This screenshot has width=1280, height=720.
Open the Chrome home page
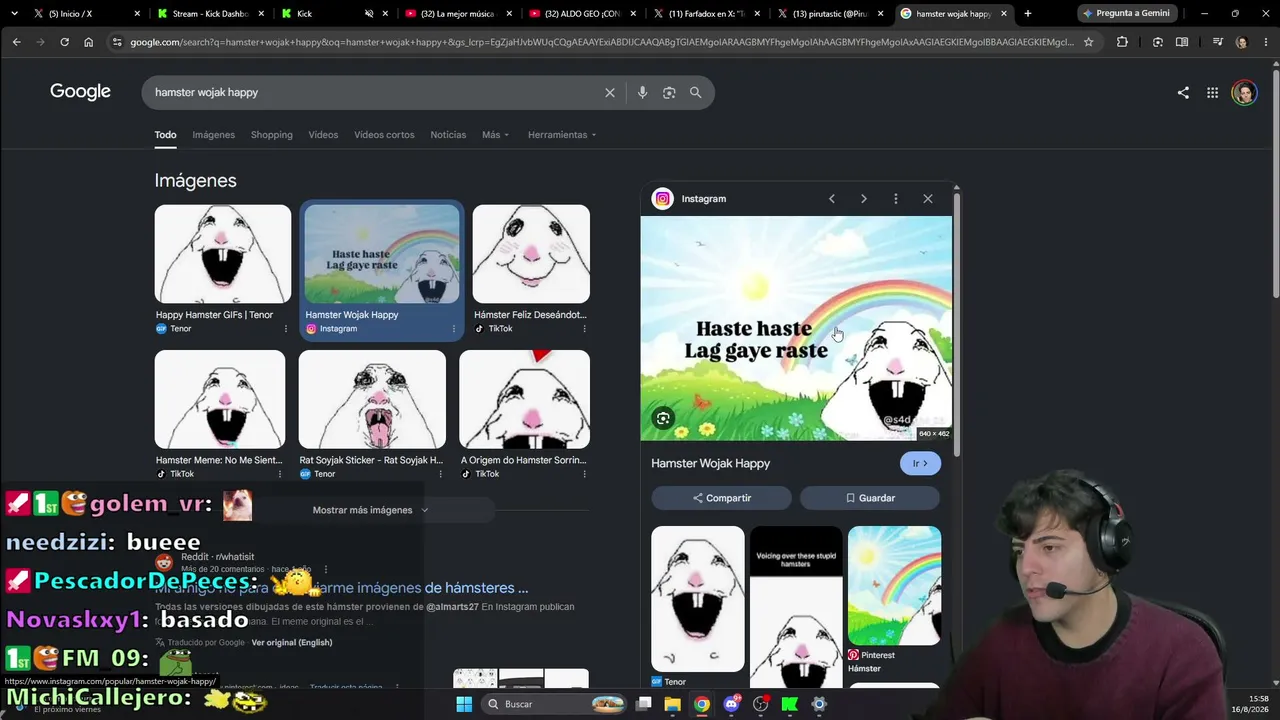(x=88, y=42)
